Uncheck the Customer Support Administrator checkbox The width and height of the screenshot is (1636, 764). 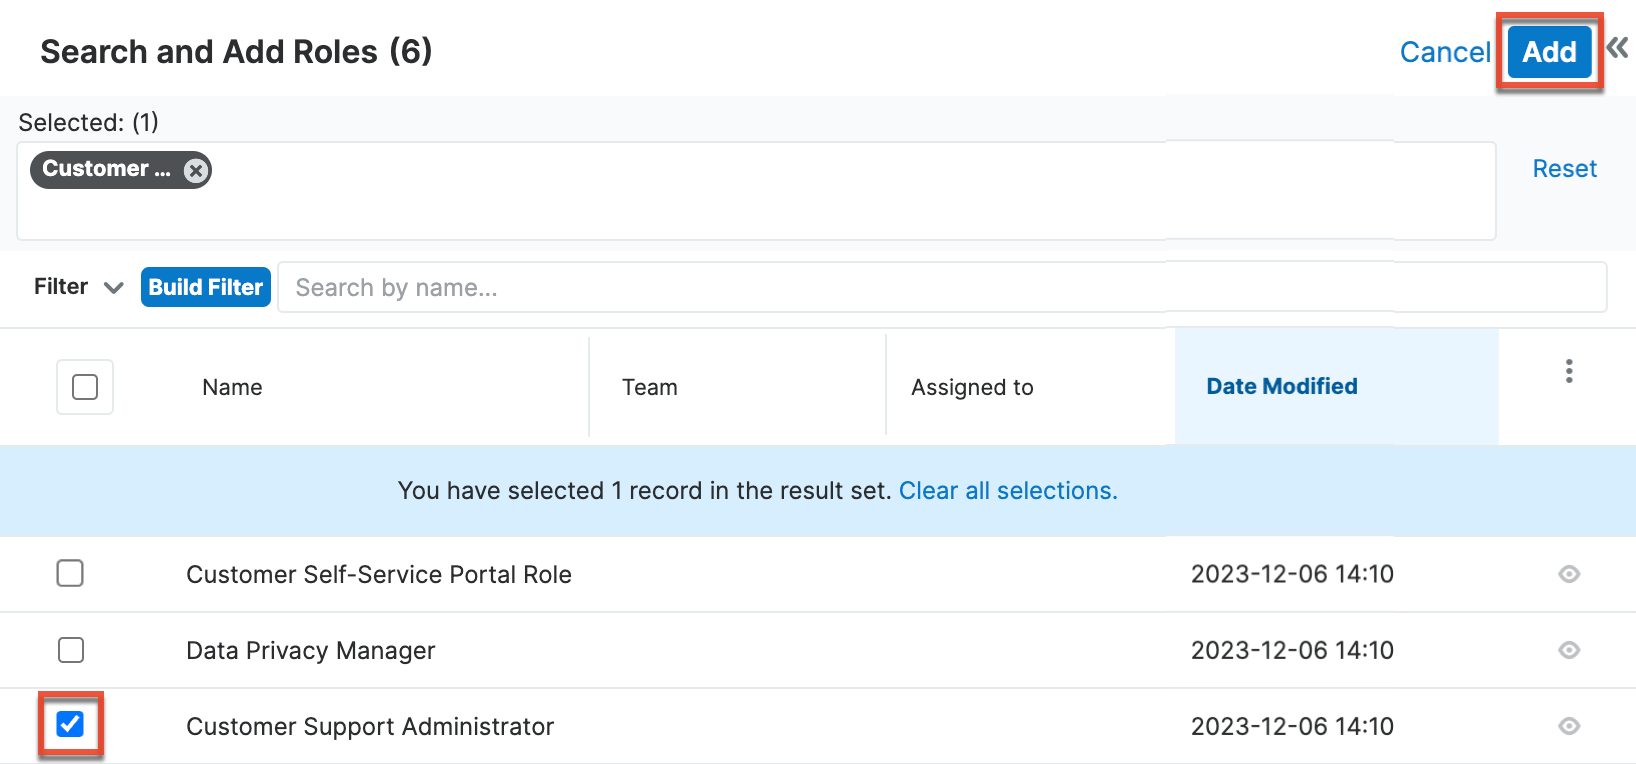click(70, 724)
